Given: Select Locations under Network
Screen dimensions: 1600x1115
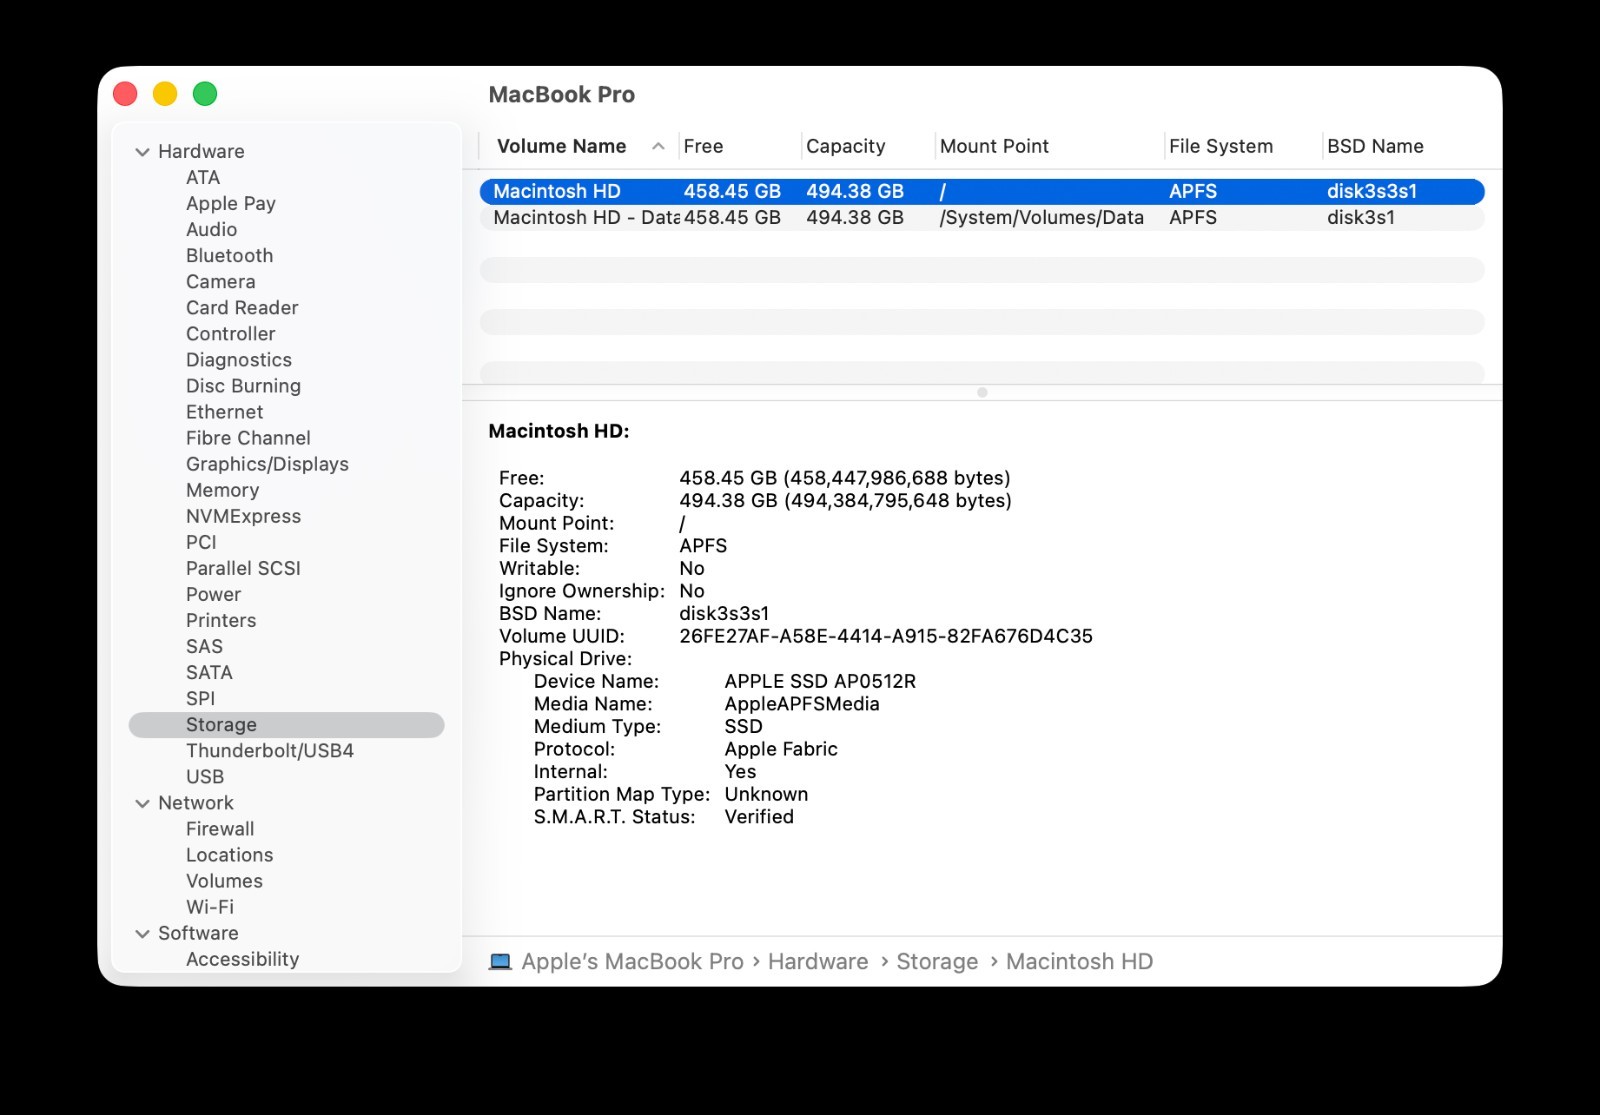Looking at the screenshot, I should pos(229,854).
